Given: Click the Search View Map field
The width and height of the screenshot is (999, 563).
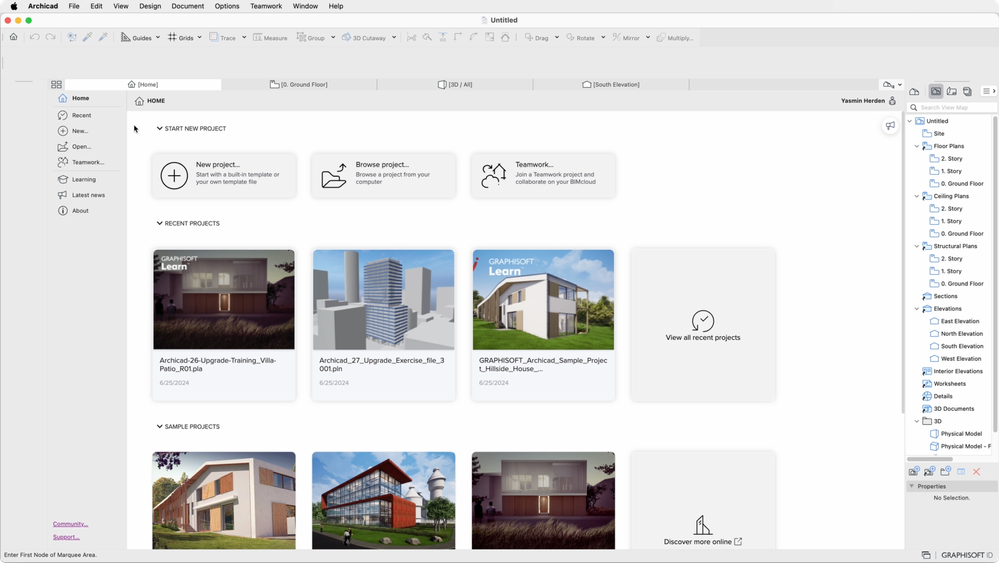Looking at the screenshot, I should [952, 107].
